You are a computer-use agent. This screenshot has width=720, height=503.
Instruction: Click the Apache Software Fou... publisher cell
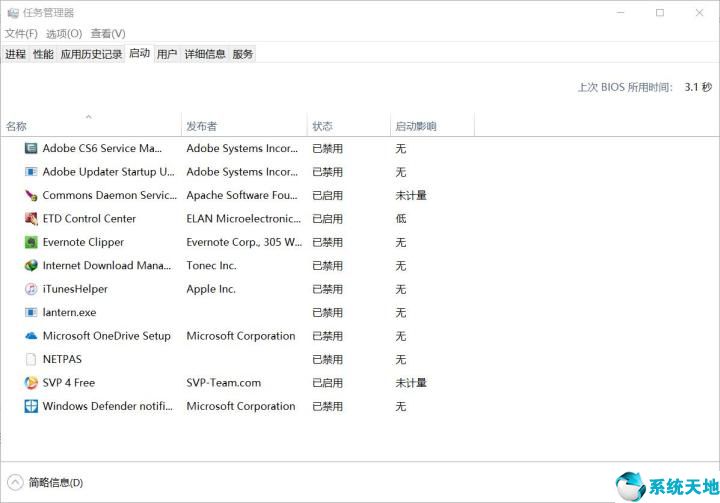(242, 195)
